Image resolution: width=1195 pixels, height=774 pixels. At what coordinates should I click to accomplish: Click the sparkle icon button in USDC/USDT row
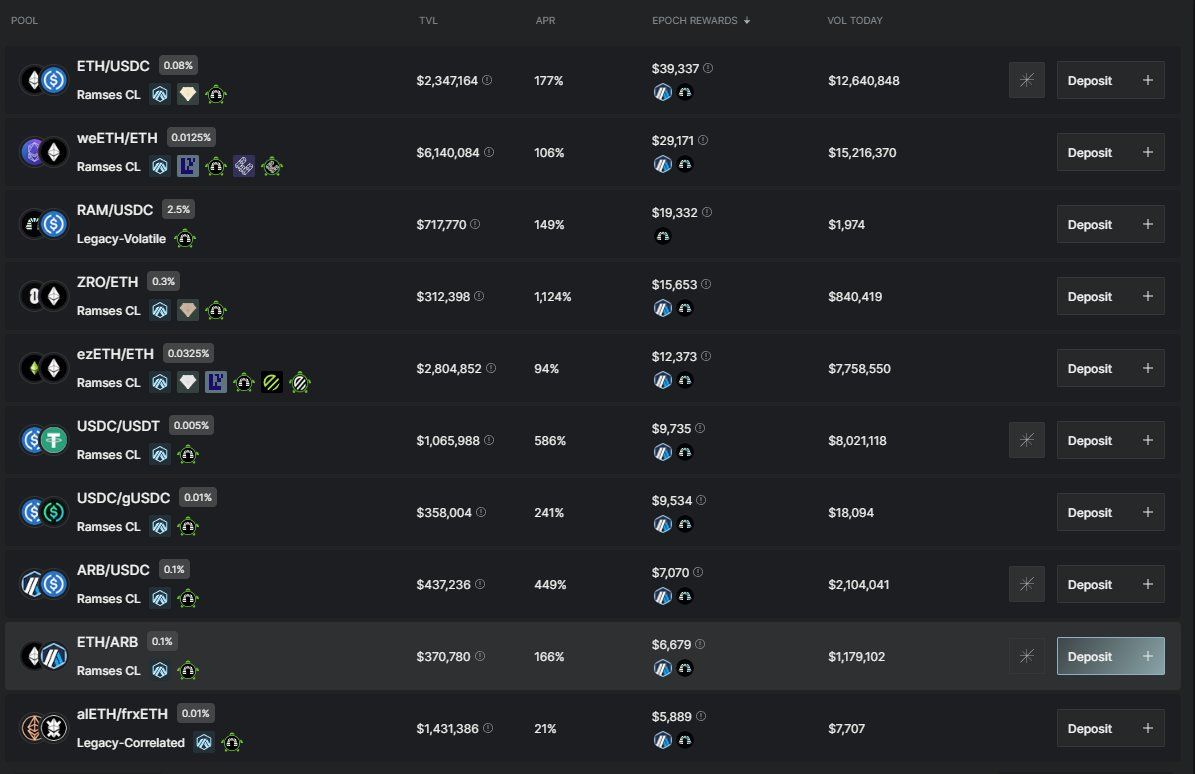1026,440
